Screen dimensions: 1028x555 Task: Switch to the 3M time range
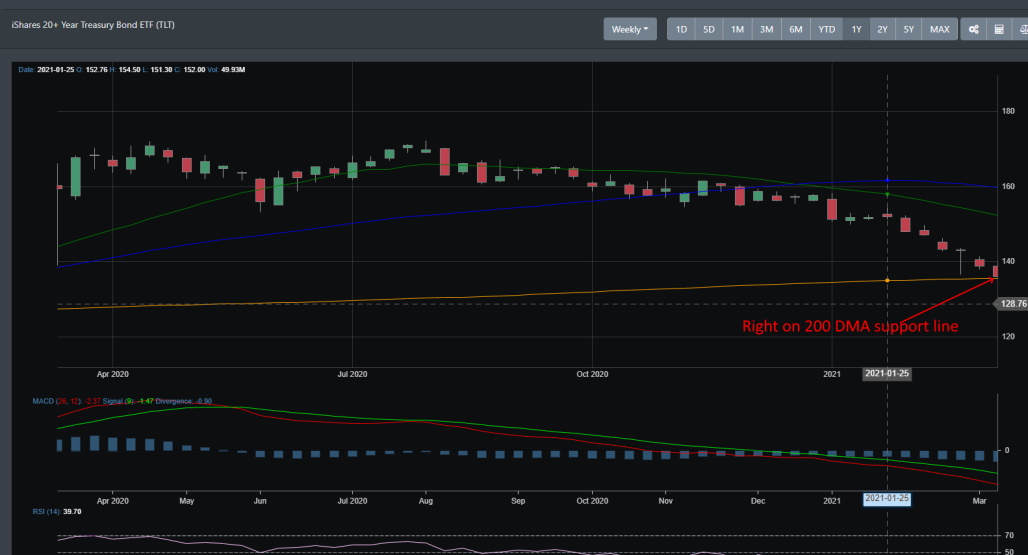(x=766, y=29)
